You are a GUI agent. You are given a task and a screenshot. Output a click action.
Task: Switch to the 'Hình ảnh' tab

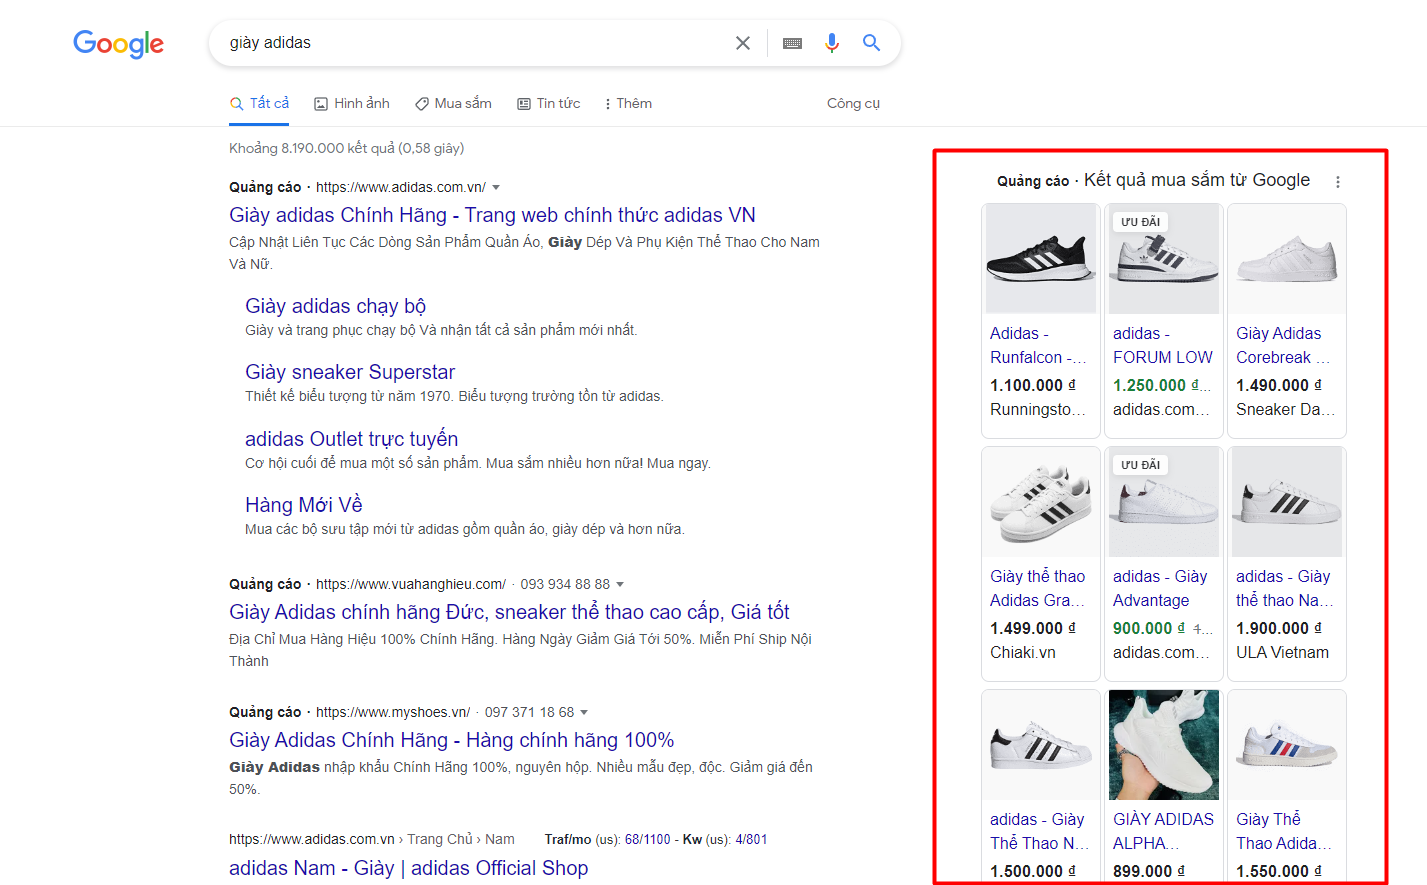(352, 103)
